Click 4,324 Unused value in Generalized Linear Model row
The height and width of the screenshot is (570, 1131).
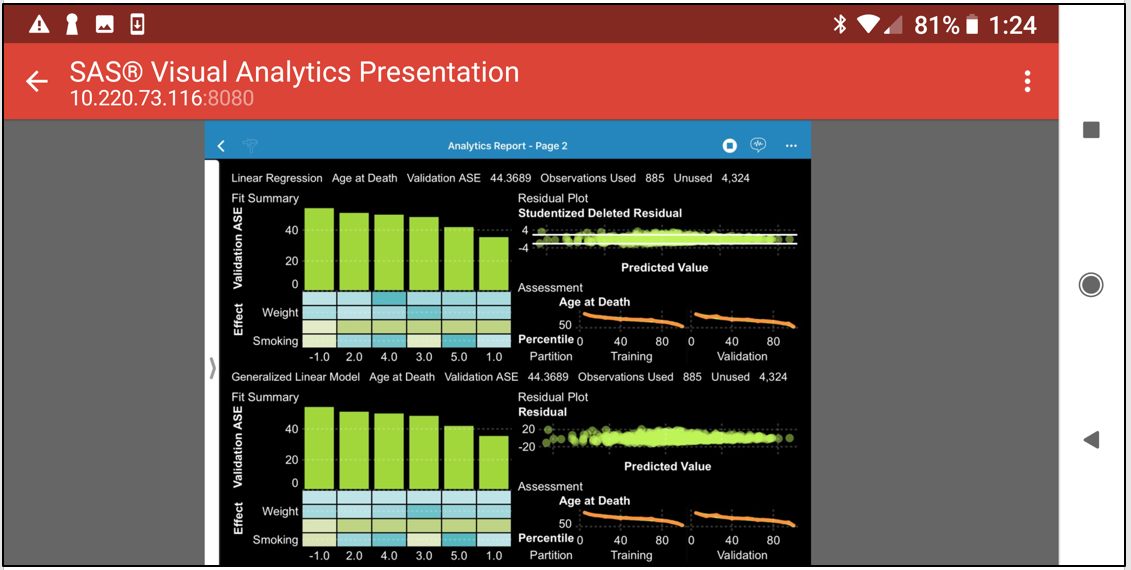click(x=773, y=377)
